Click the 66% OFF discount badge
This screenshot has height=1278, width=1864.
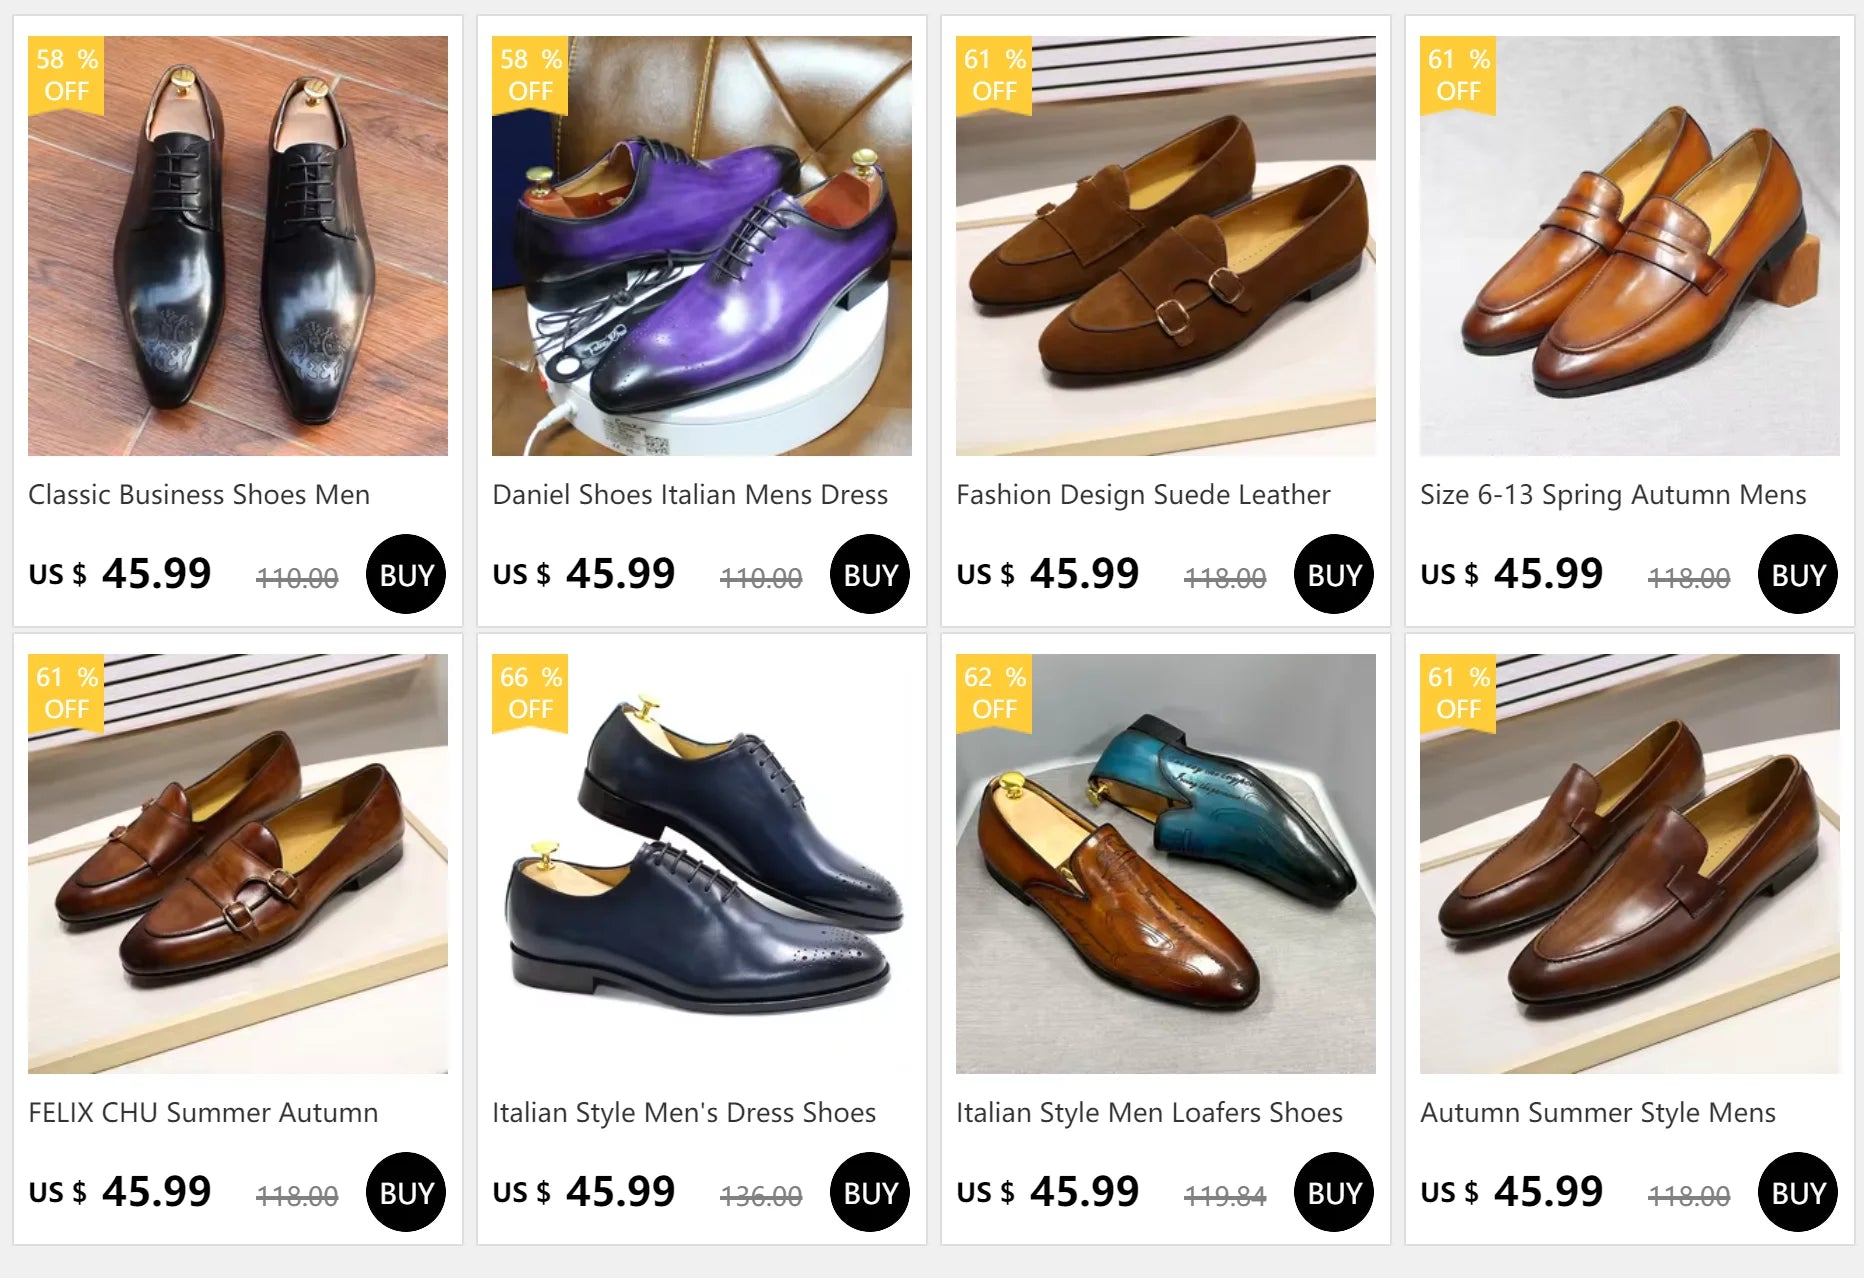point(530,693)
